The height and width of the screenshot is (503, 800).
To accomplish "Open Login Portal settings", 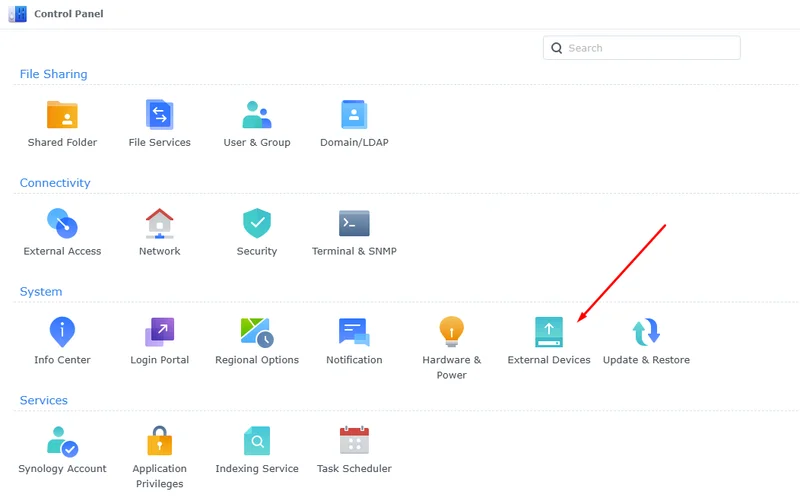I will click(x=160, y=332).
